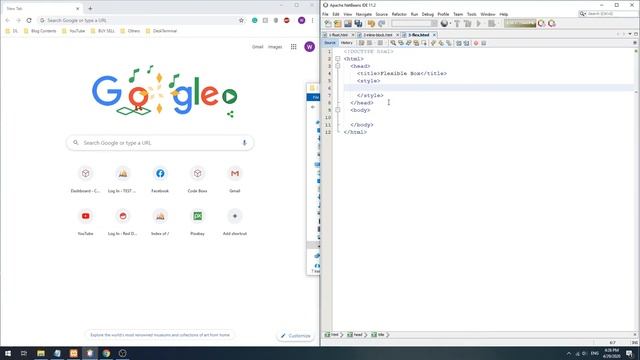Click the microphone voice search icon
This screenshot has height=360, width=640.
pos(244,143)
